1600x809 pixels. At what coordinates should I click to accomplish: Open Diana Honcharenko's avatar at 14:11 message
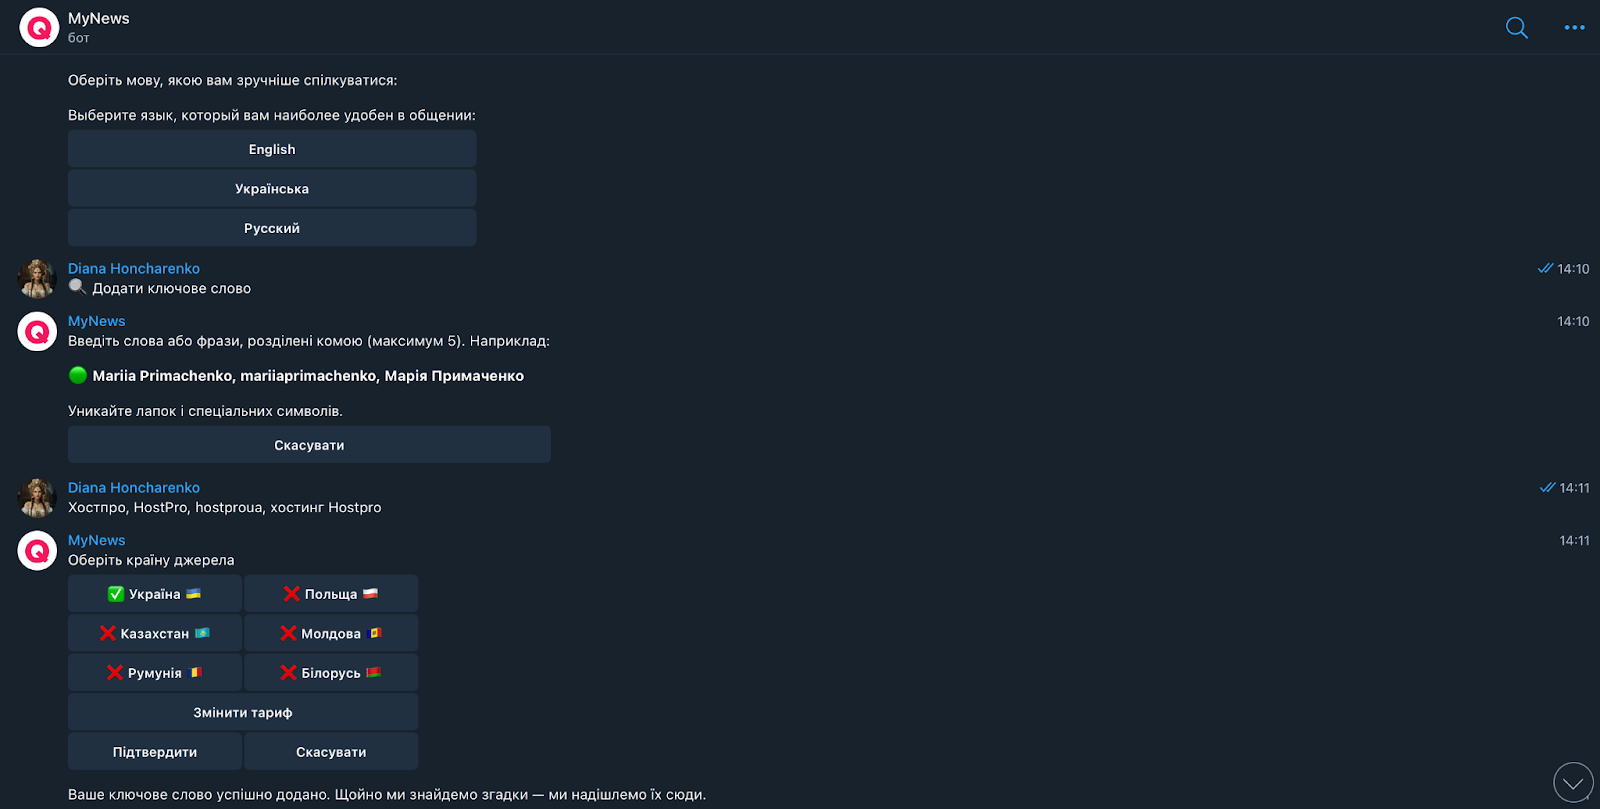pos(37,498)
